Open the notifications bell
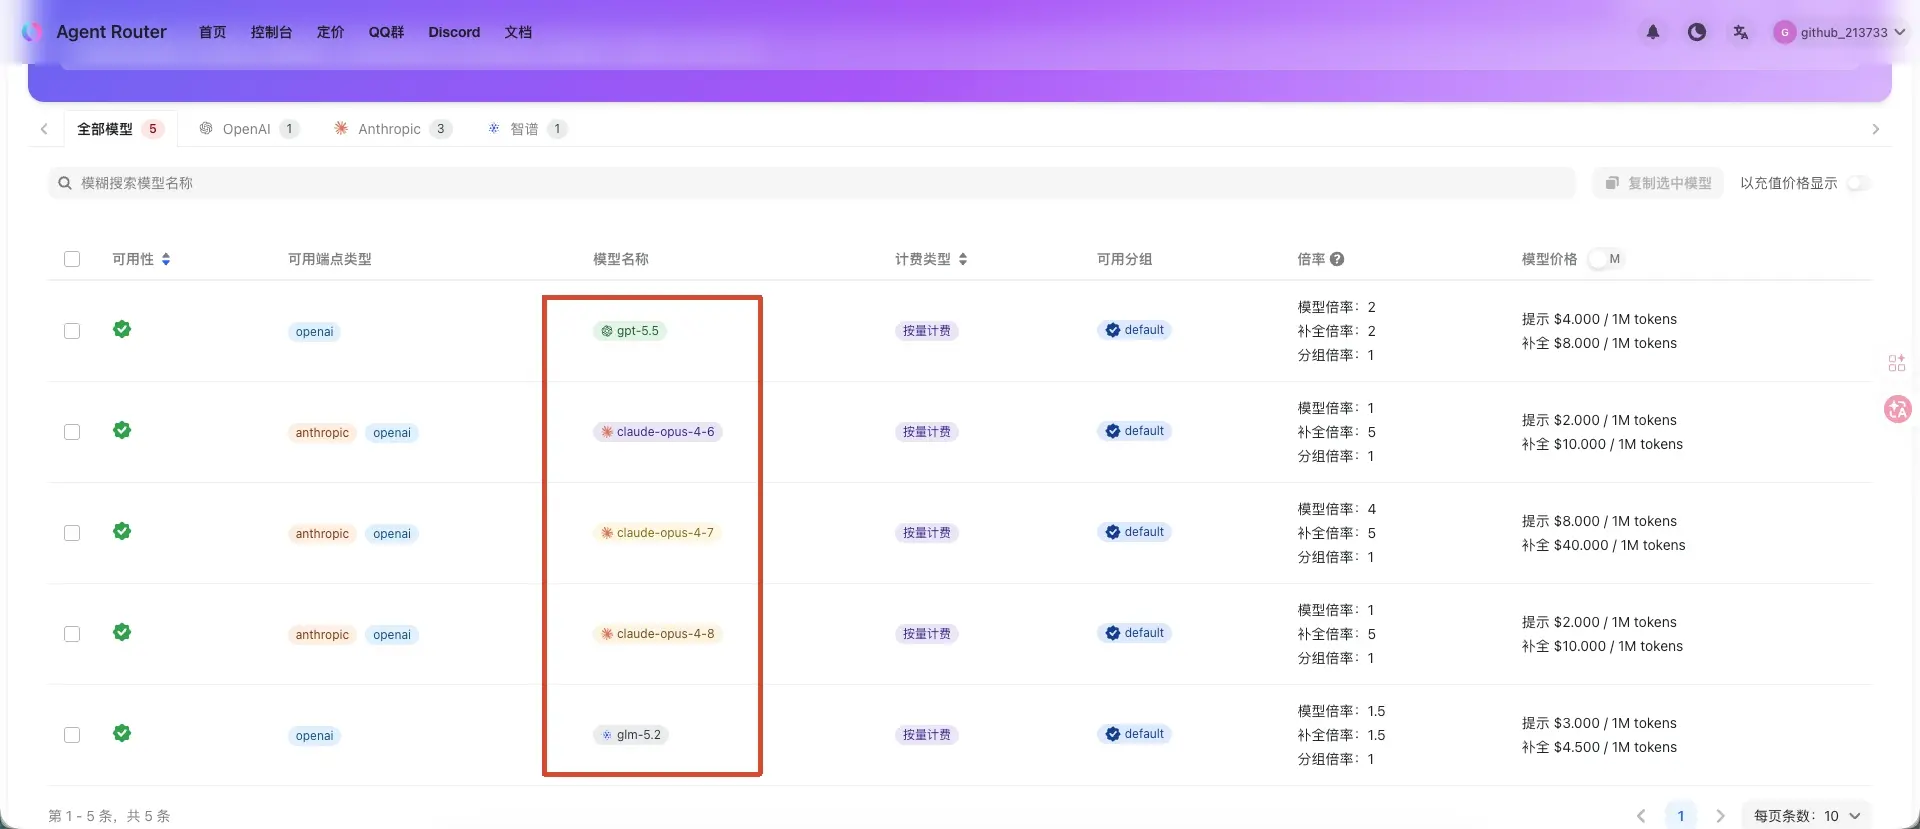 tap(1653, 32)
